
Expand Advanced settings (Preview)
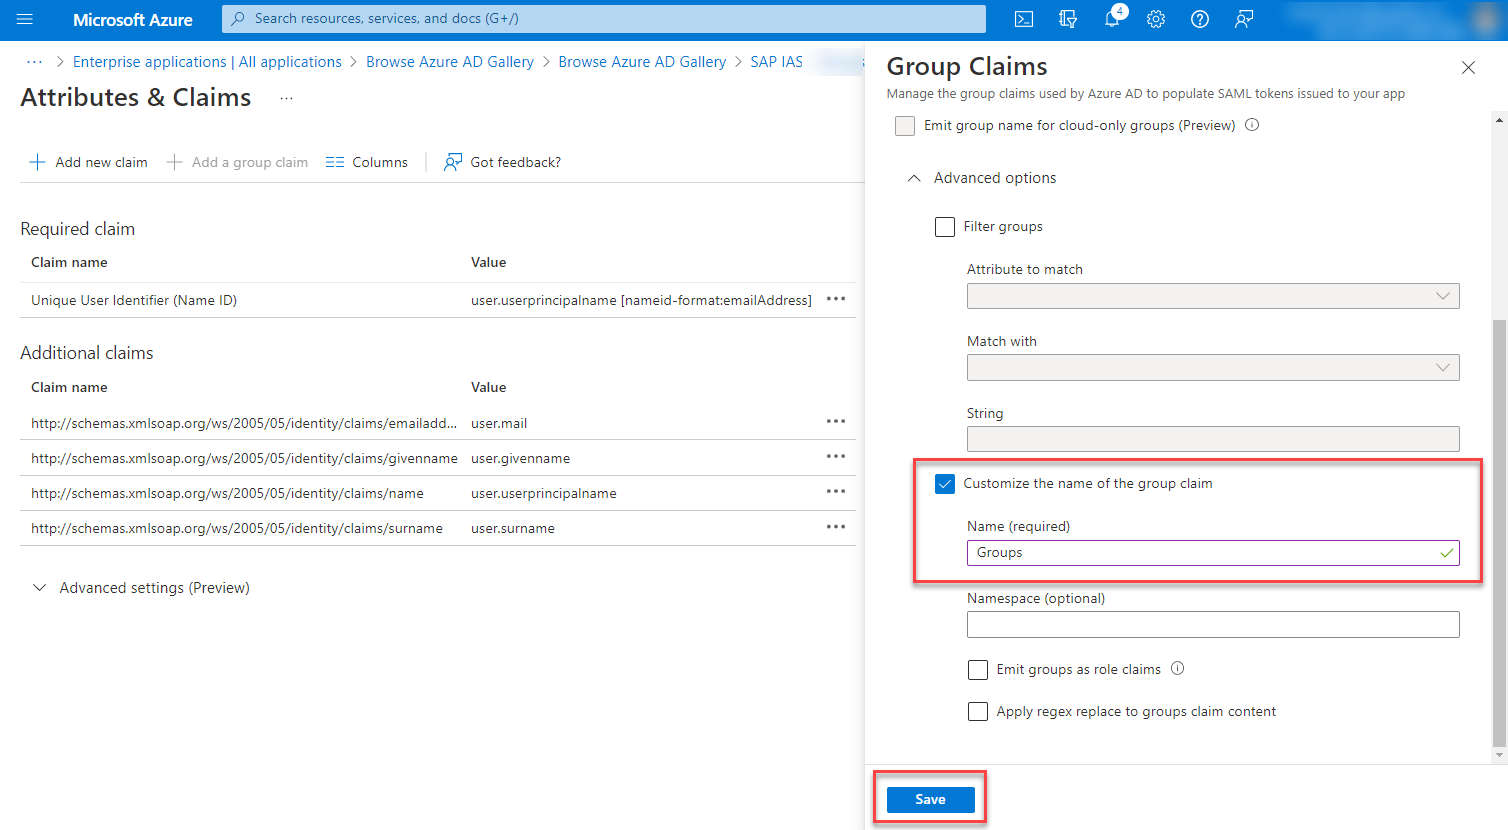click(x=141, y=588)
